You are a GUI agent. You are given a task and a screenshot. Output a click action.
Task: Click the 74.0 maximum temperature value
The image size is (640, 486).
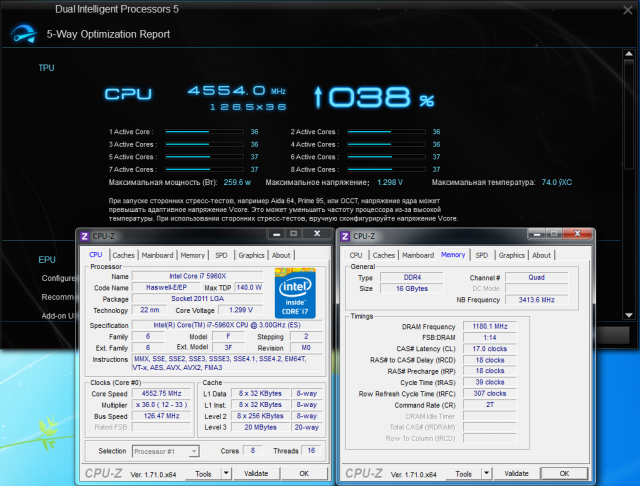click(x=557, y=182)
